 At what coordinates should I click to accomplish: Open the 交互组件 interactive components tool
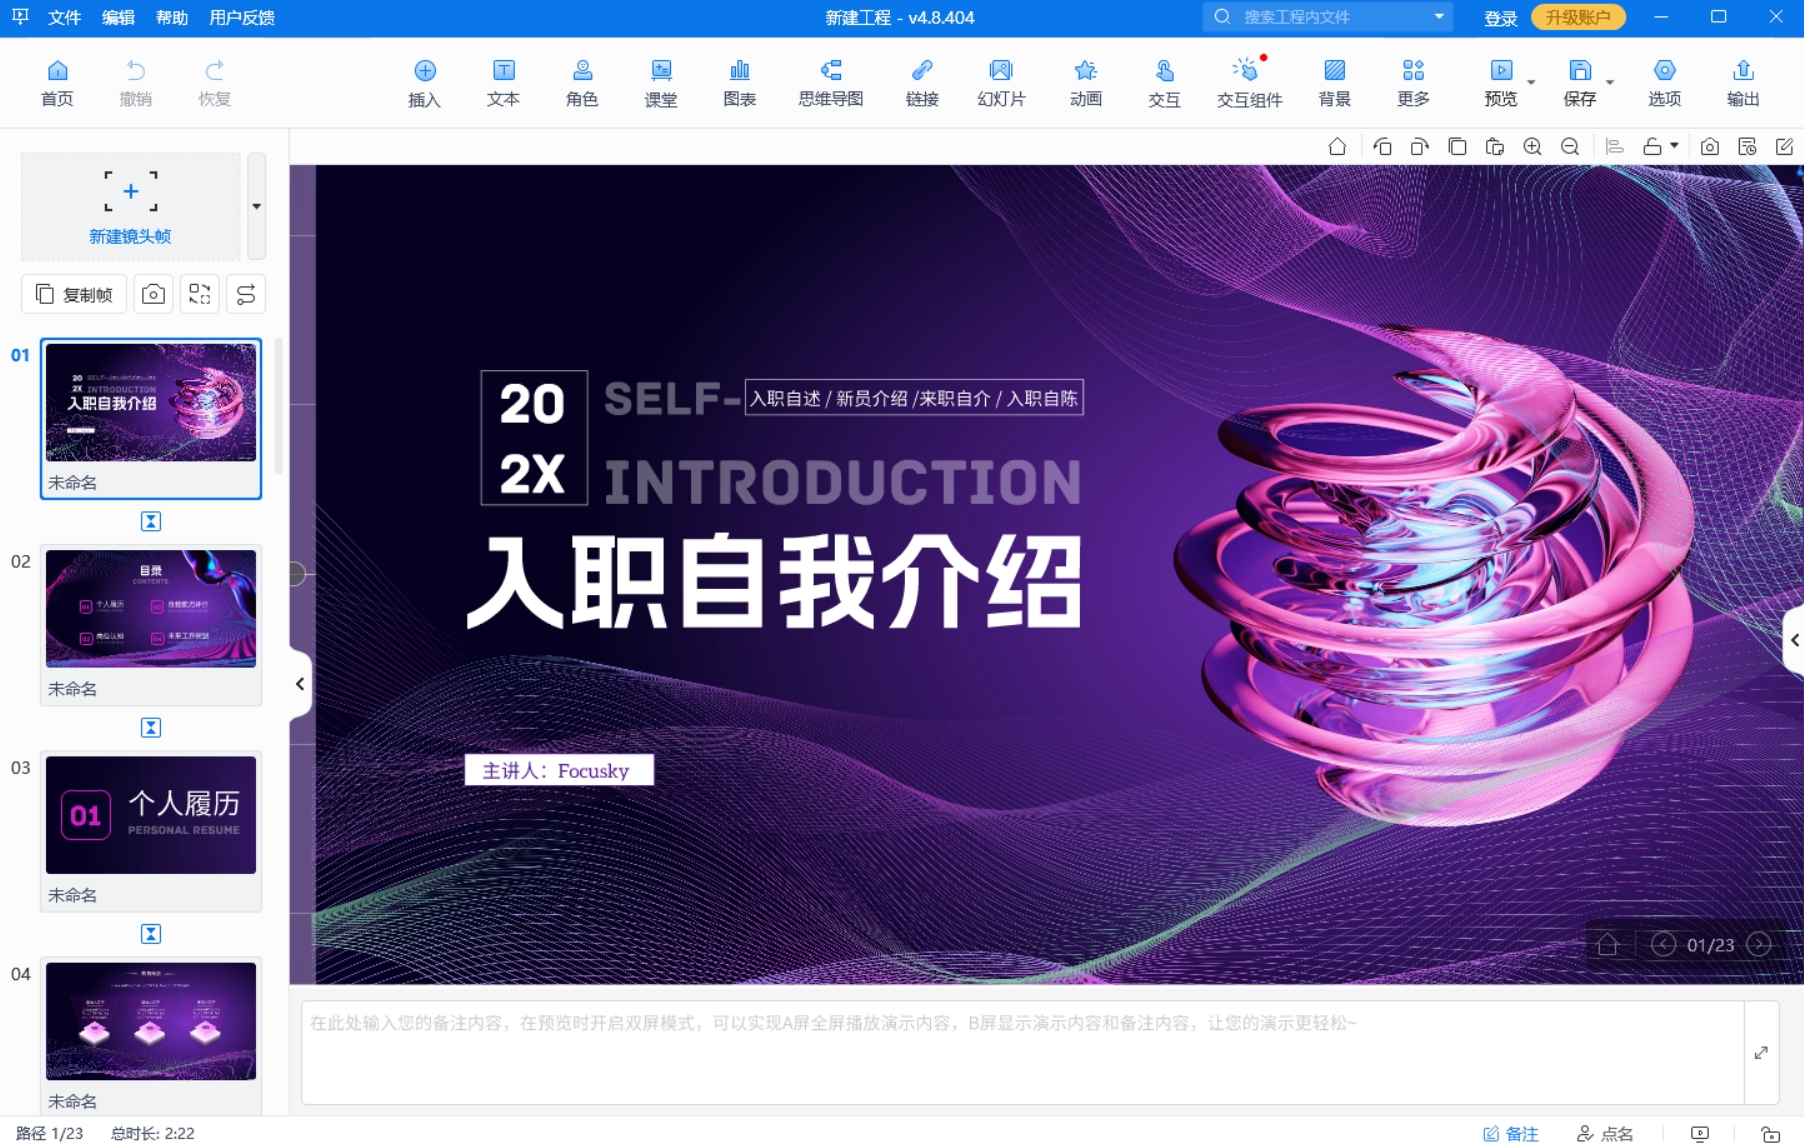tap(1249, 82)
